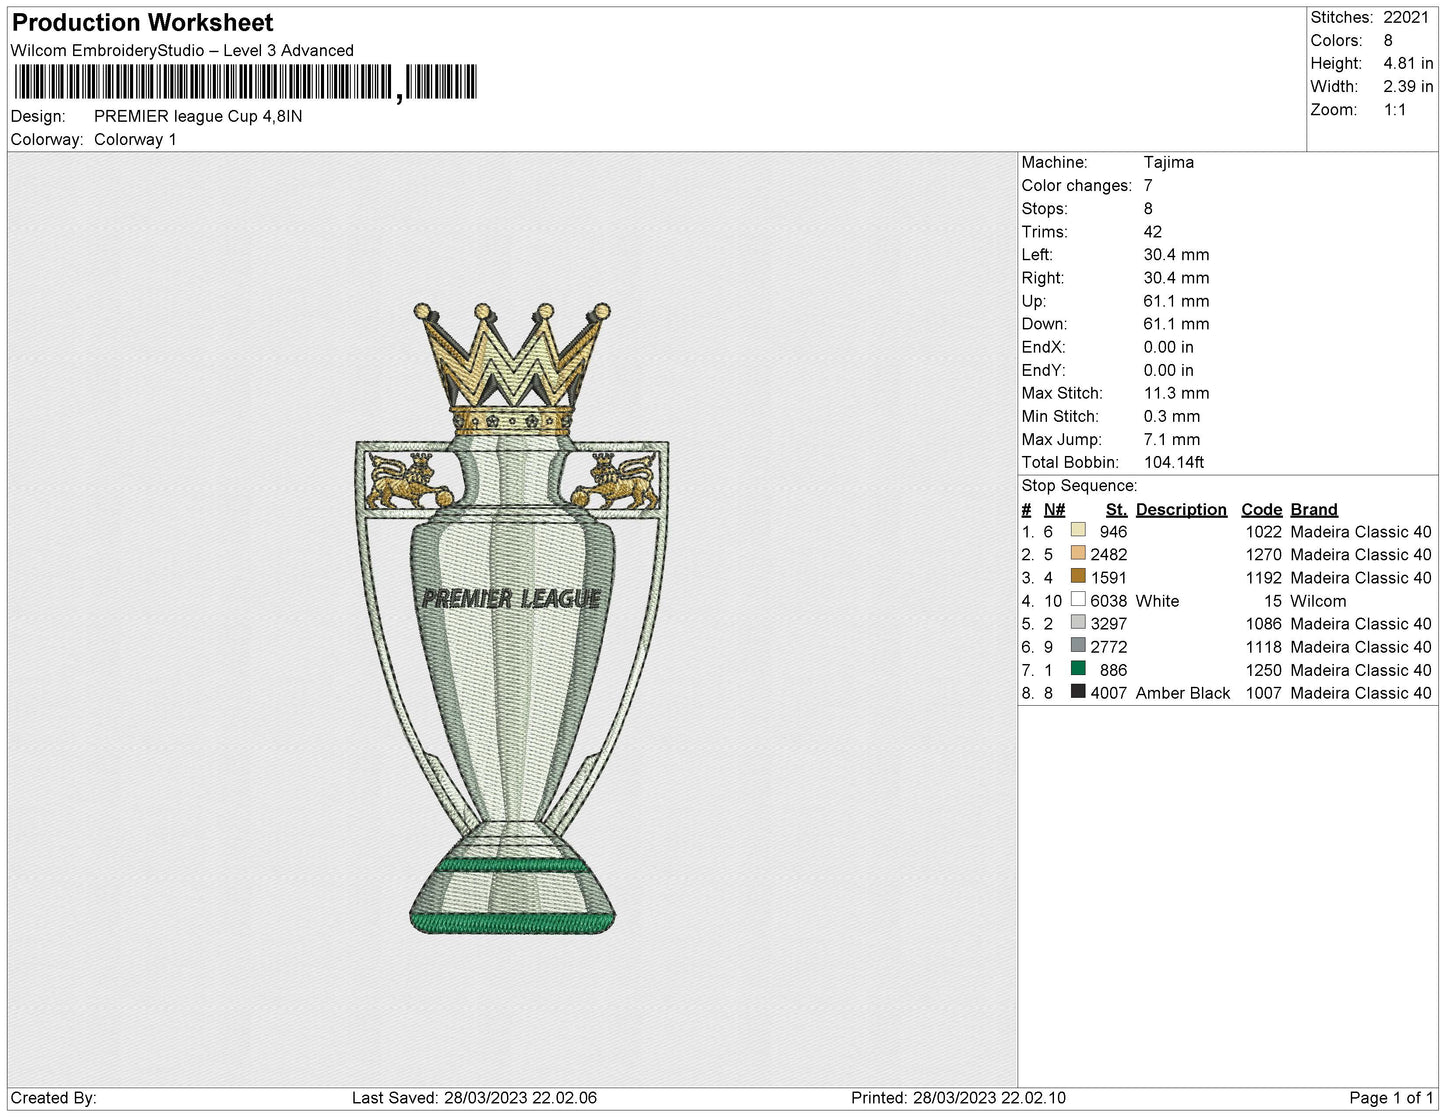Click code '1007' in stop 8
Screen dimensions: 1445x1117
[1263, 693]
